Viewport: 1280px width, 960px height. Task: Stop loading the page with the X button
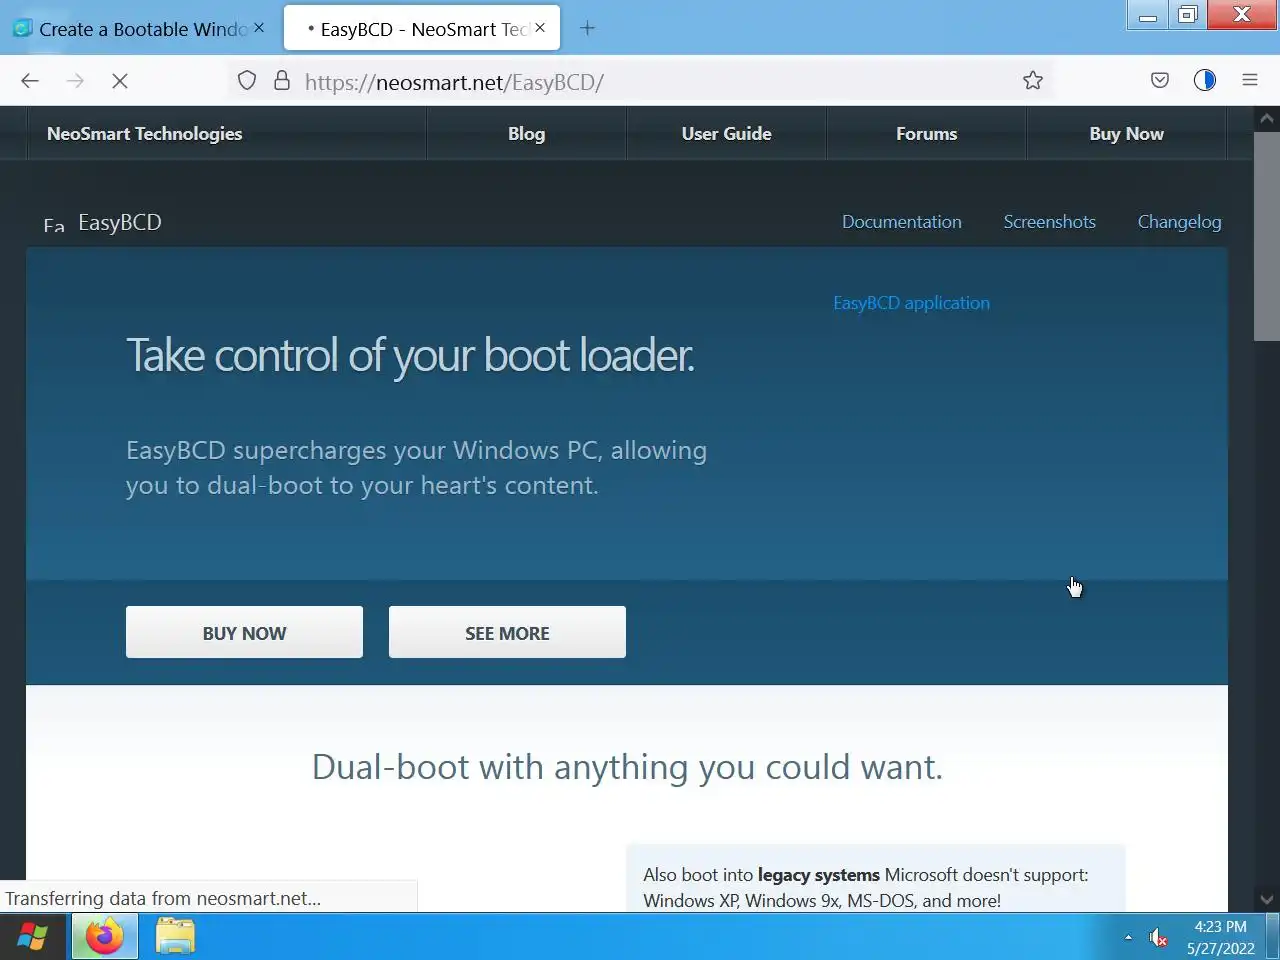(x=120, y=81)
